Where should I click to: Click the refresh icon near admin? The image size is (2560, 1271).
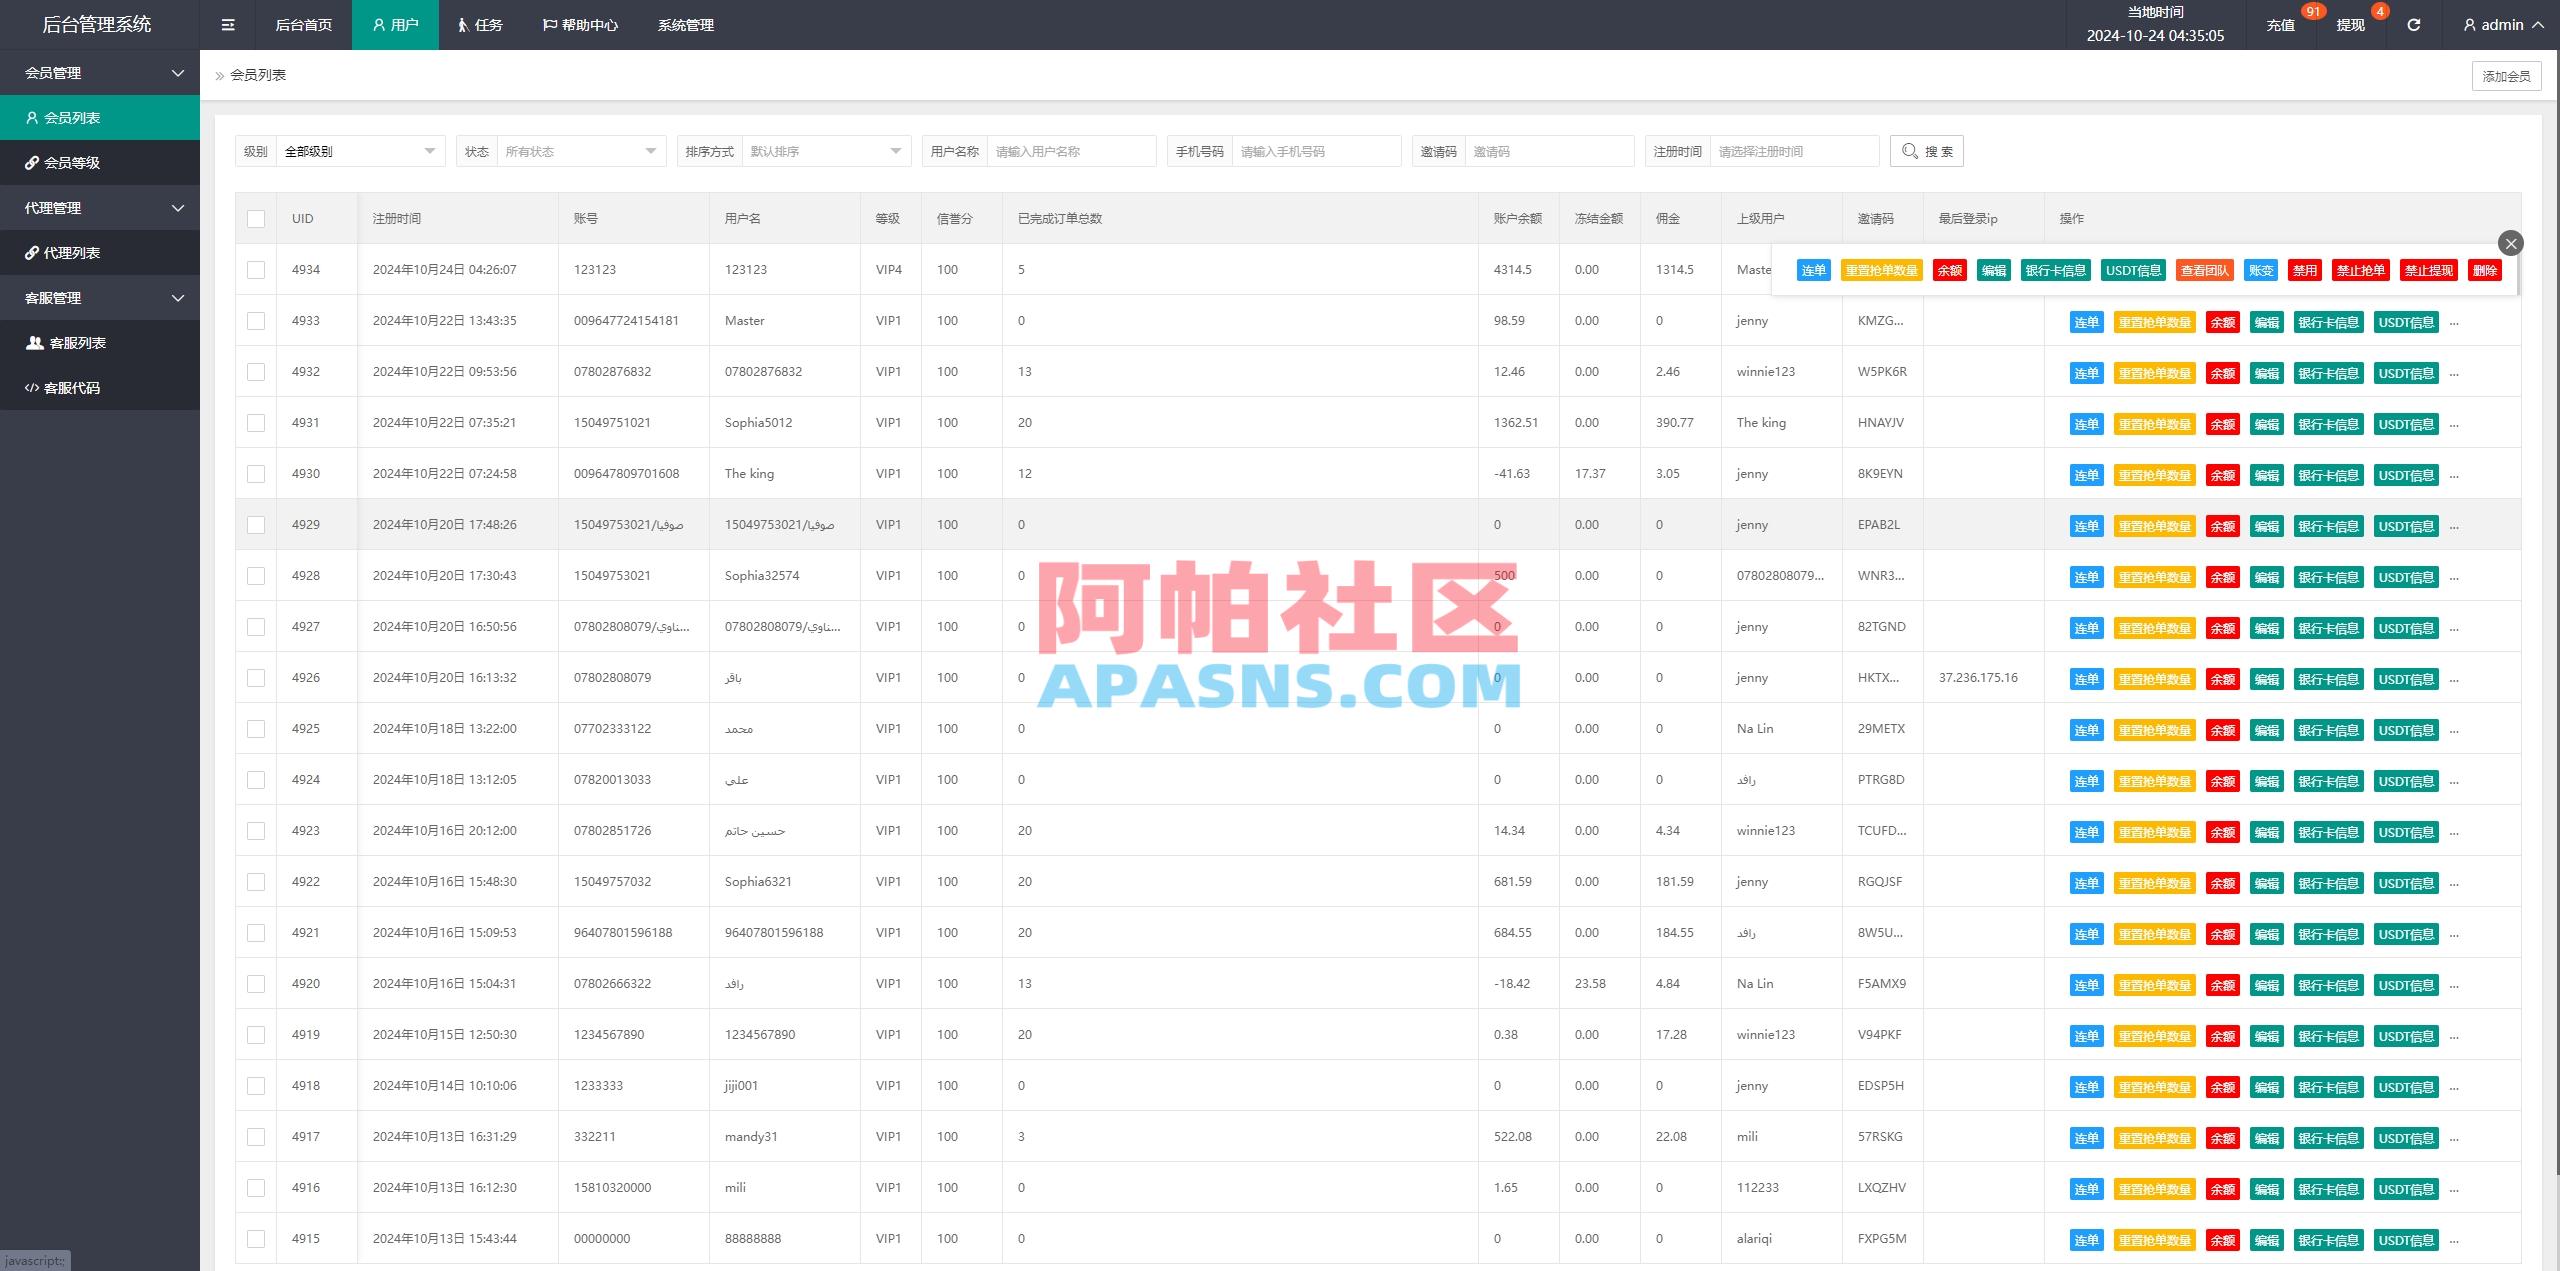coord(2414,24)
